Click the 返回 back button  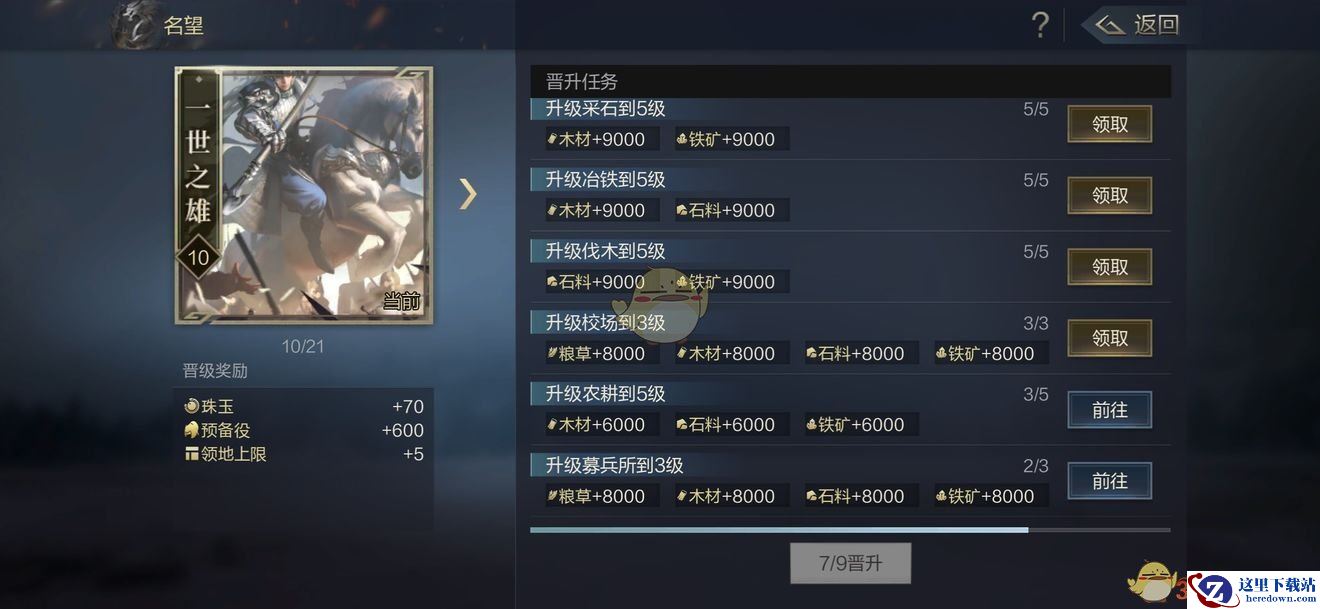tap(1136, 25)
